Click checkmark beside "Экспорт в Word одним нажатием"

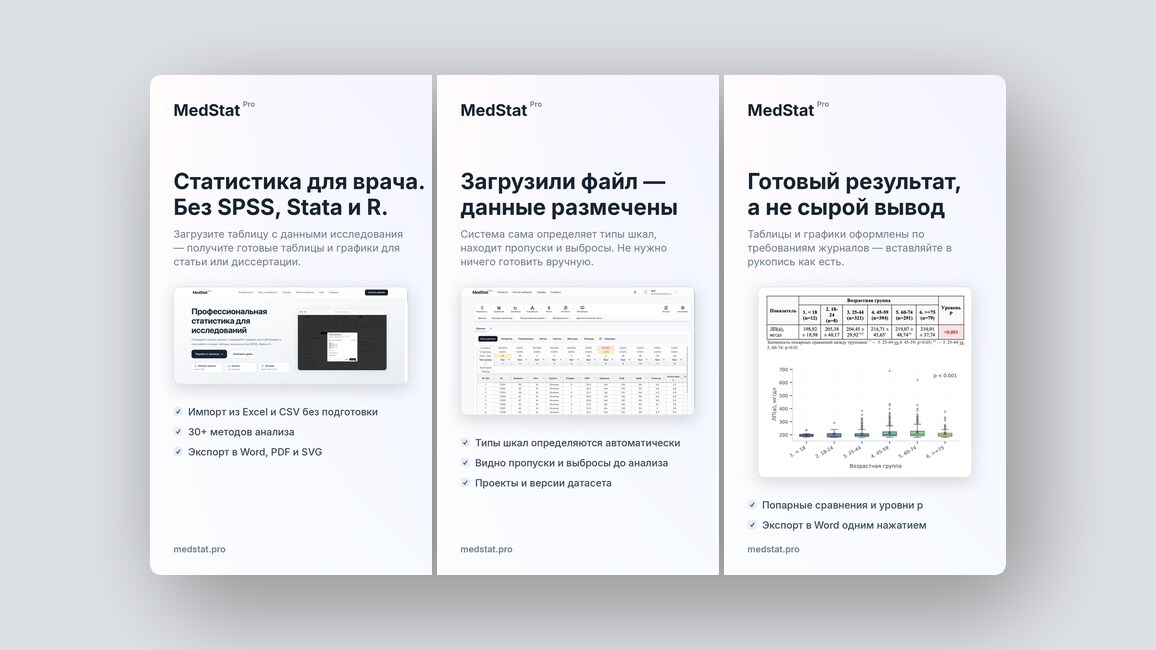pos(752,524)
